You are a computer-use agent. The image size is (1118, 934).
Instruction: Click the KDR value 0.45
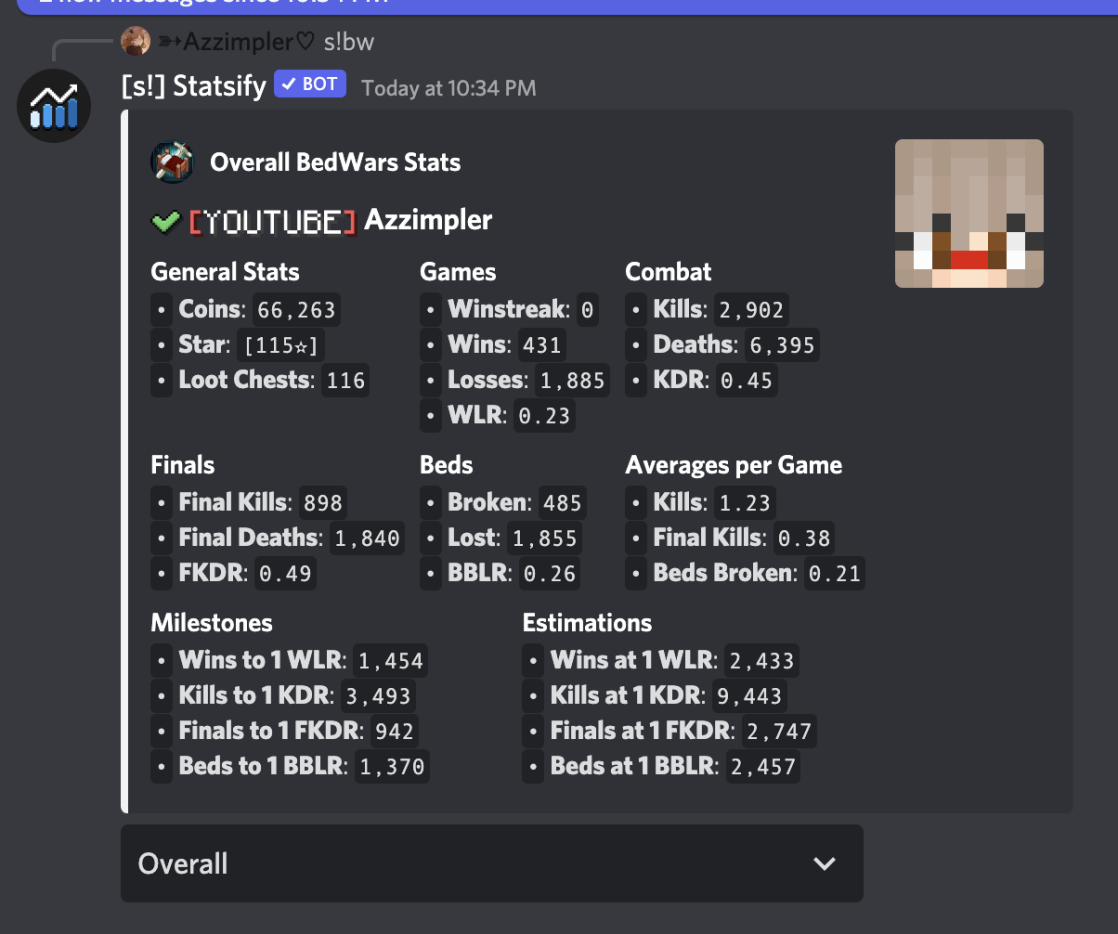coord(746,381)
